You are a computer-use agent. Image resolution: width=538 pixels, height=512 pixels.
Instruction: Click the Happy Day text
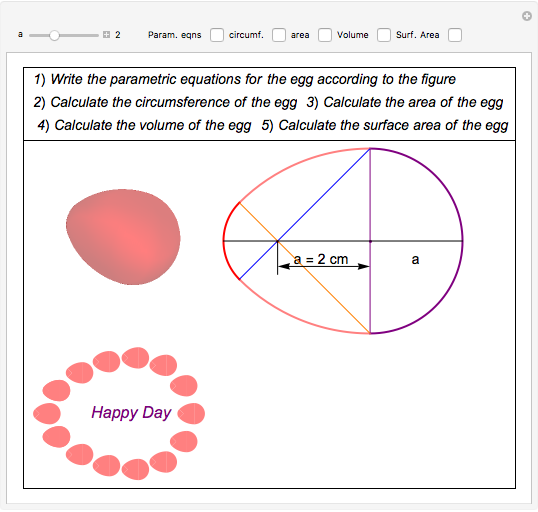131,412
